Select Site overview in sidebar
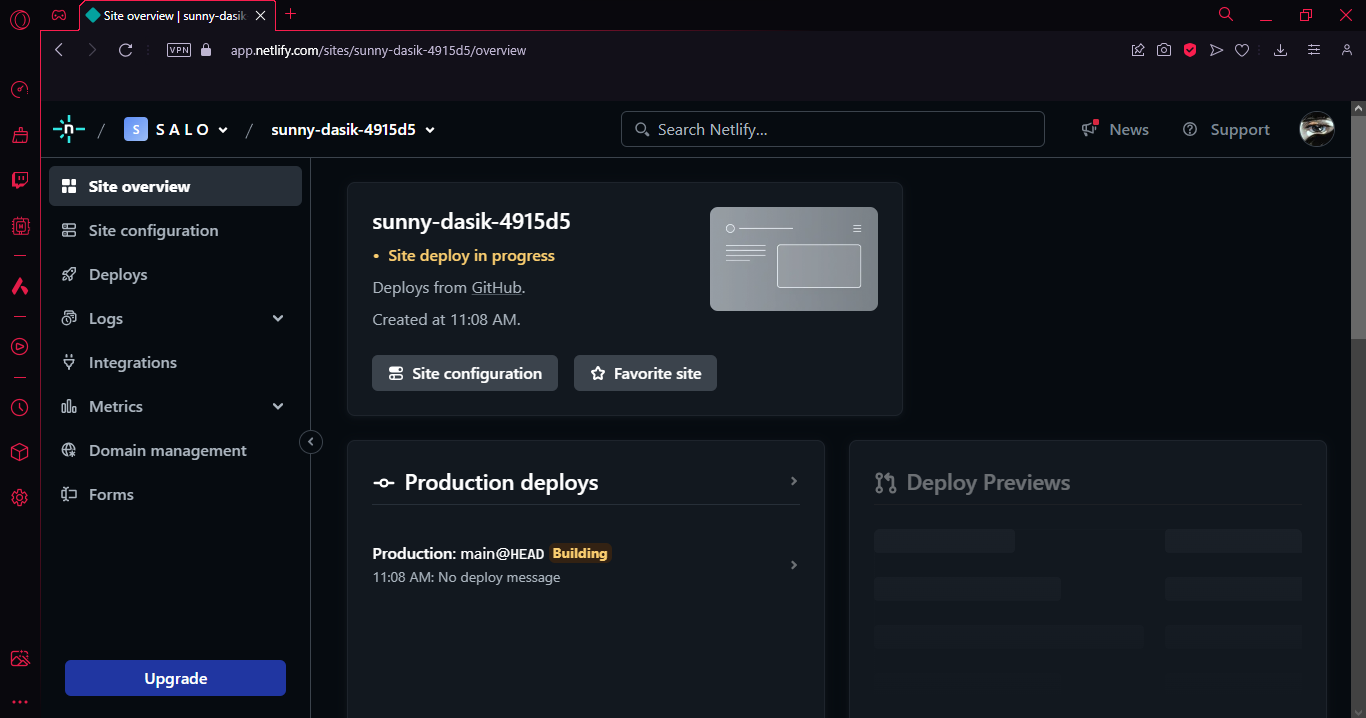Screen dimensions: 1366x718 pos(175,186)
